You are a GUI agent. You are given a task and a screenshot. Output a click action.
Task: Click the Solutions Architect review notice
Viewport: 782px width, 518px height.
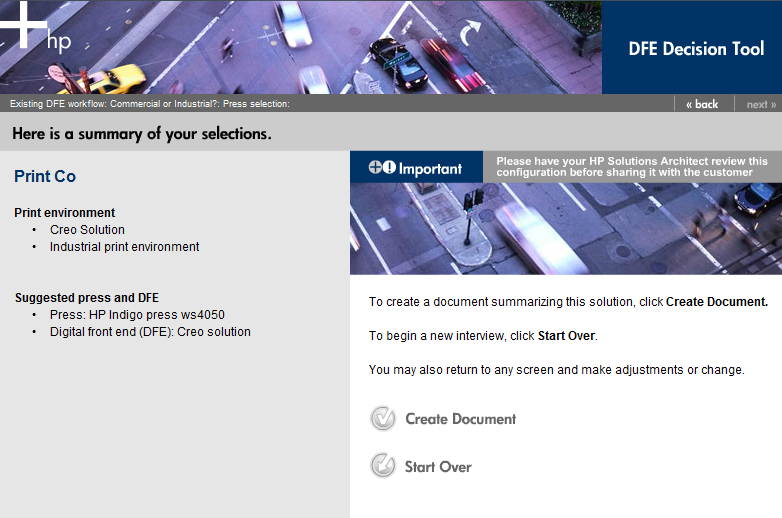[631, 166]
